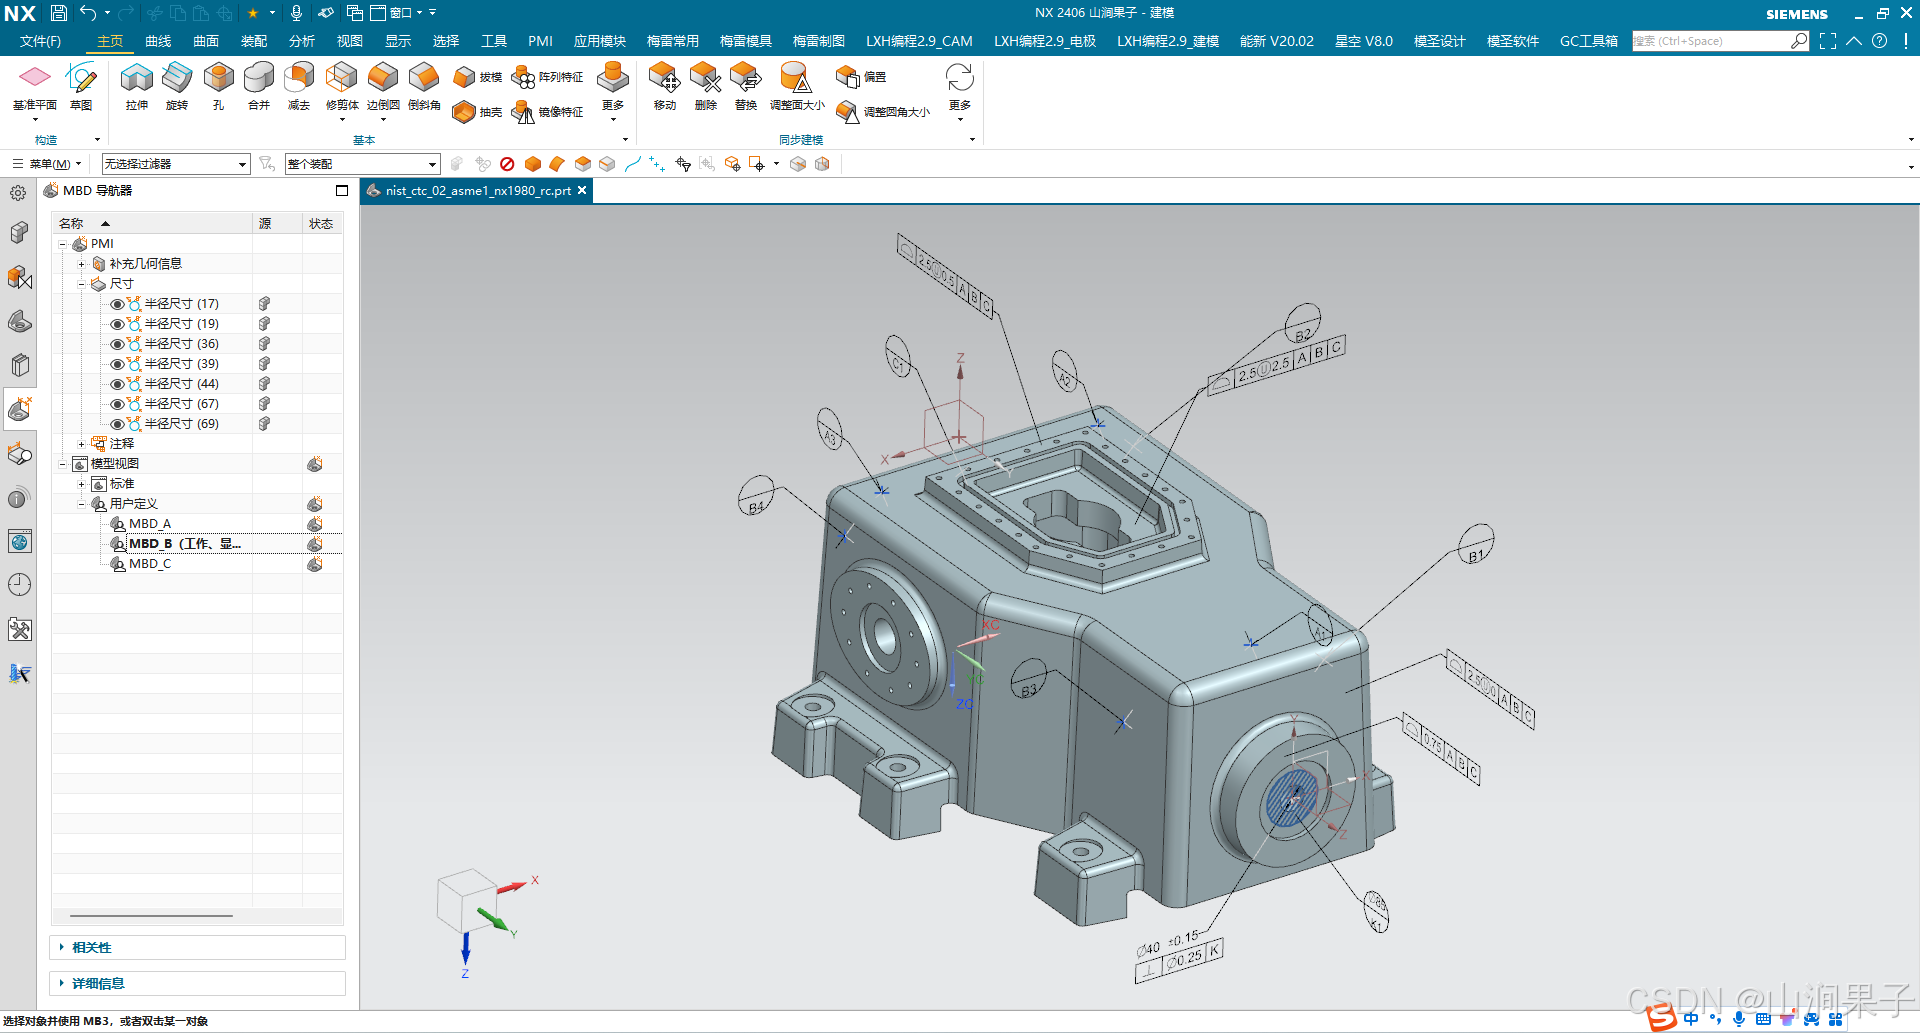Click the 镜像特征 mirror feature tool
This screenshot has height=1033, width=1920.
tap(547, 112)
